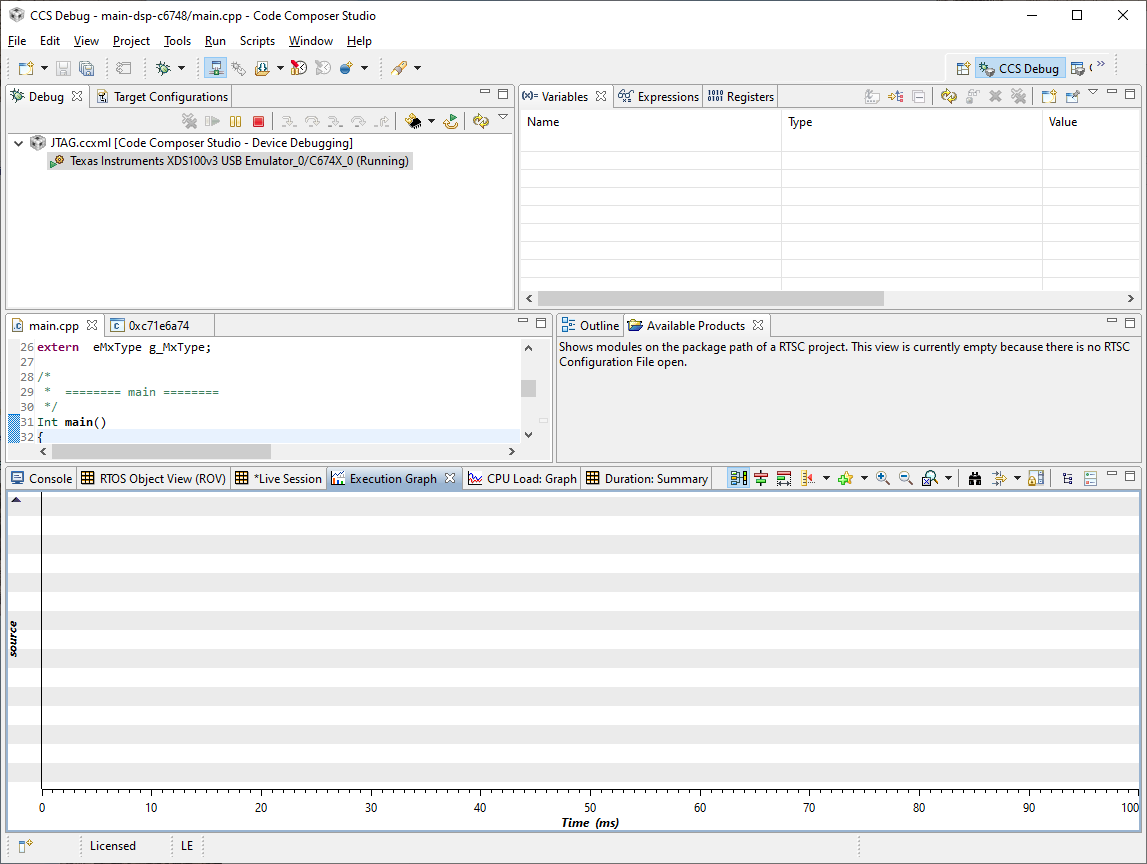Click the New file icon in main toolbar
Viewport: 1147px width, 864px height.
26,68
